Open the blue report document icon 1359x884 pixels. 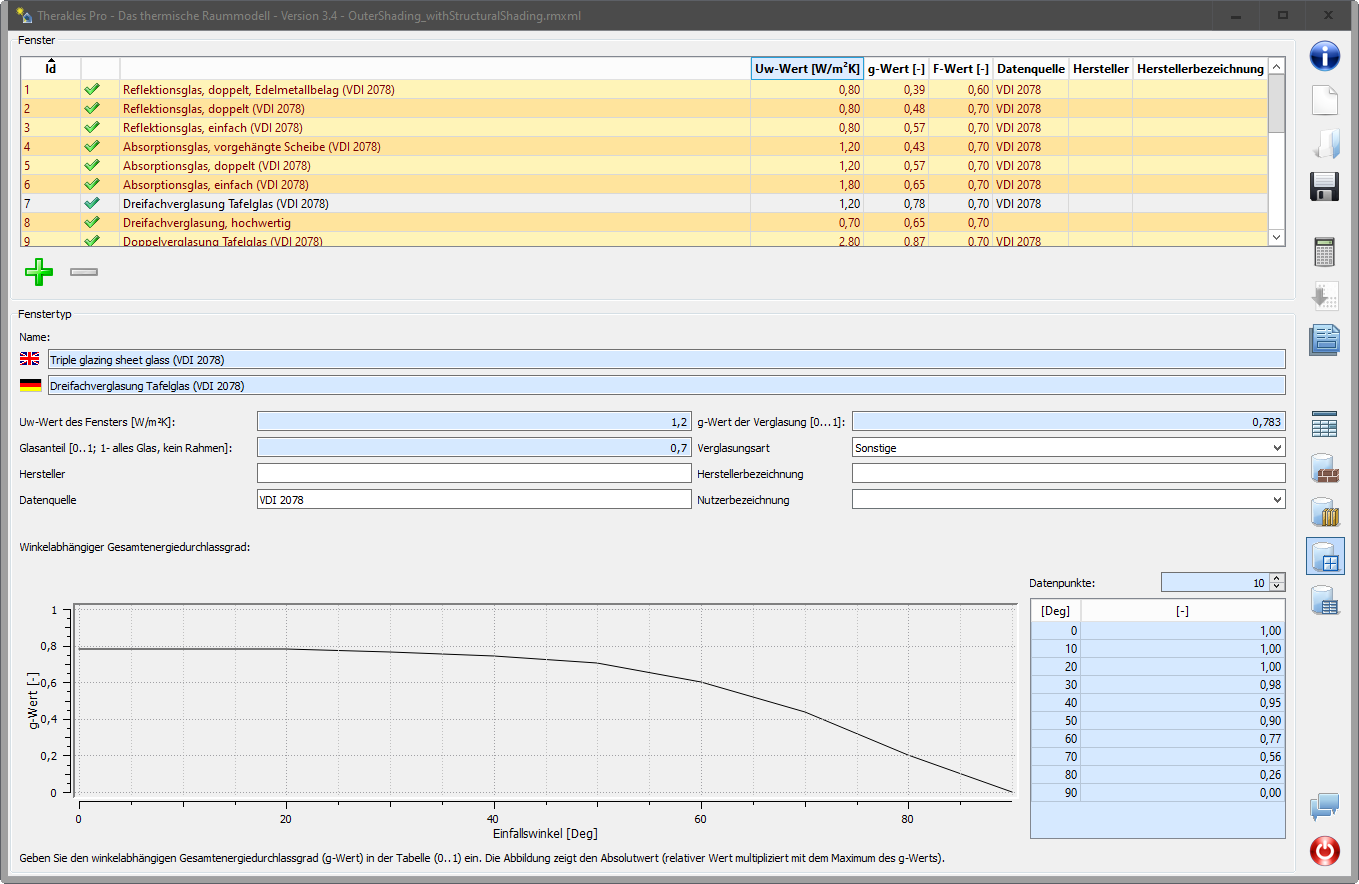tap(1325, 340)
